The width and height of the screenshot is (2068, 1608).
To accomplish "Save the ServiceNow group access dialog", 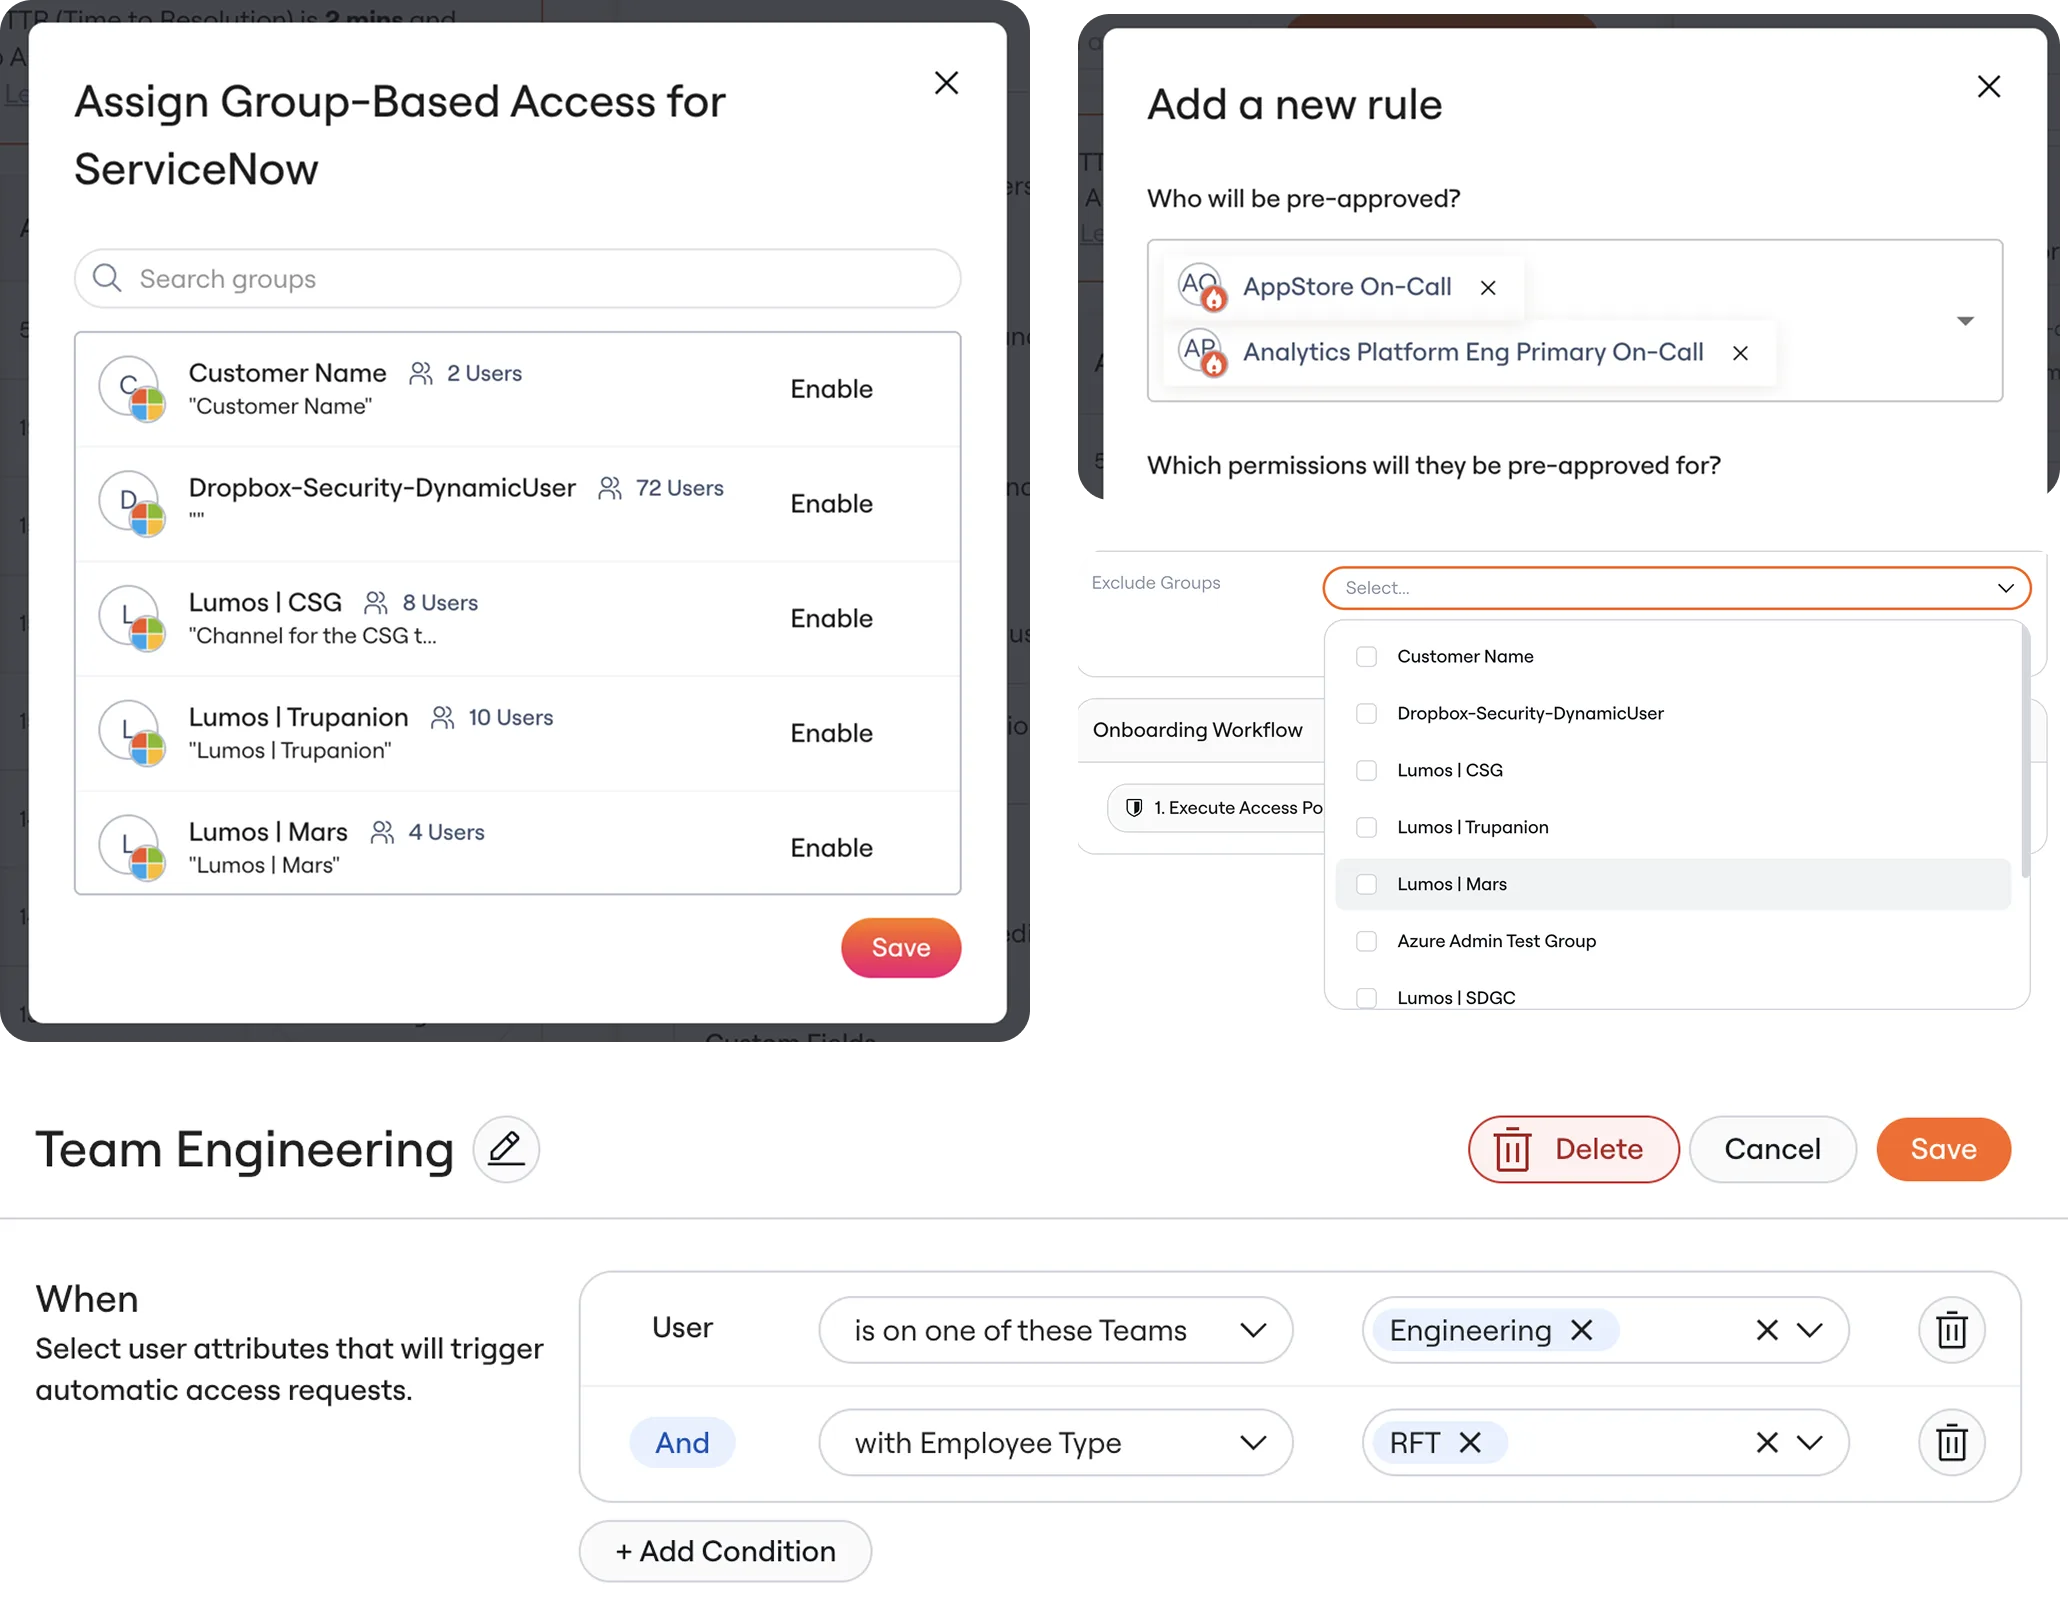I will tap(901, 947).
